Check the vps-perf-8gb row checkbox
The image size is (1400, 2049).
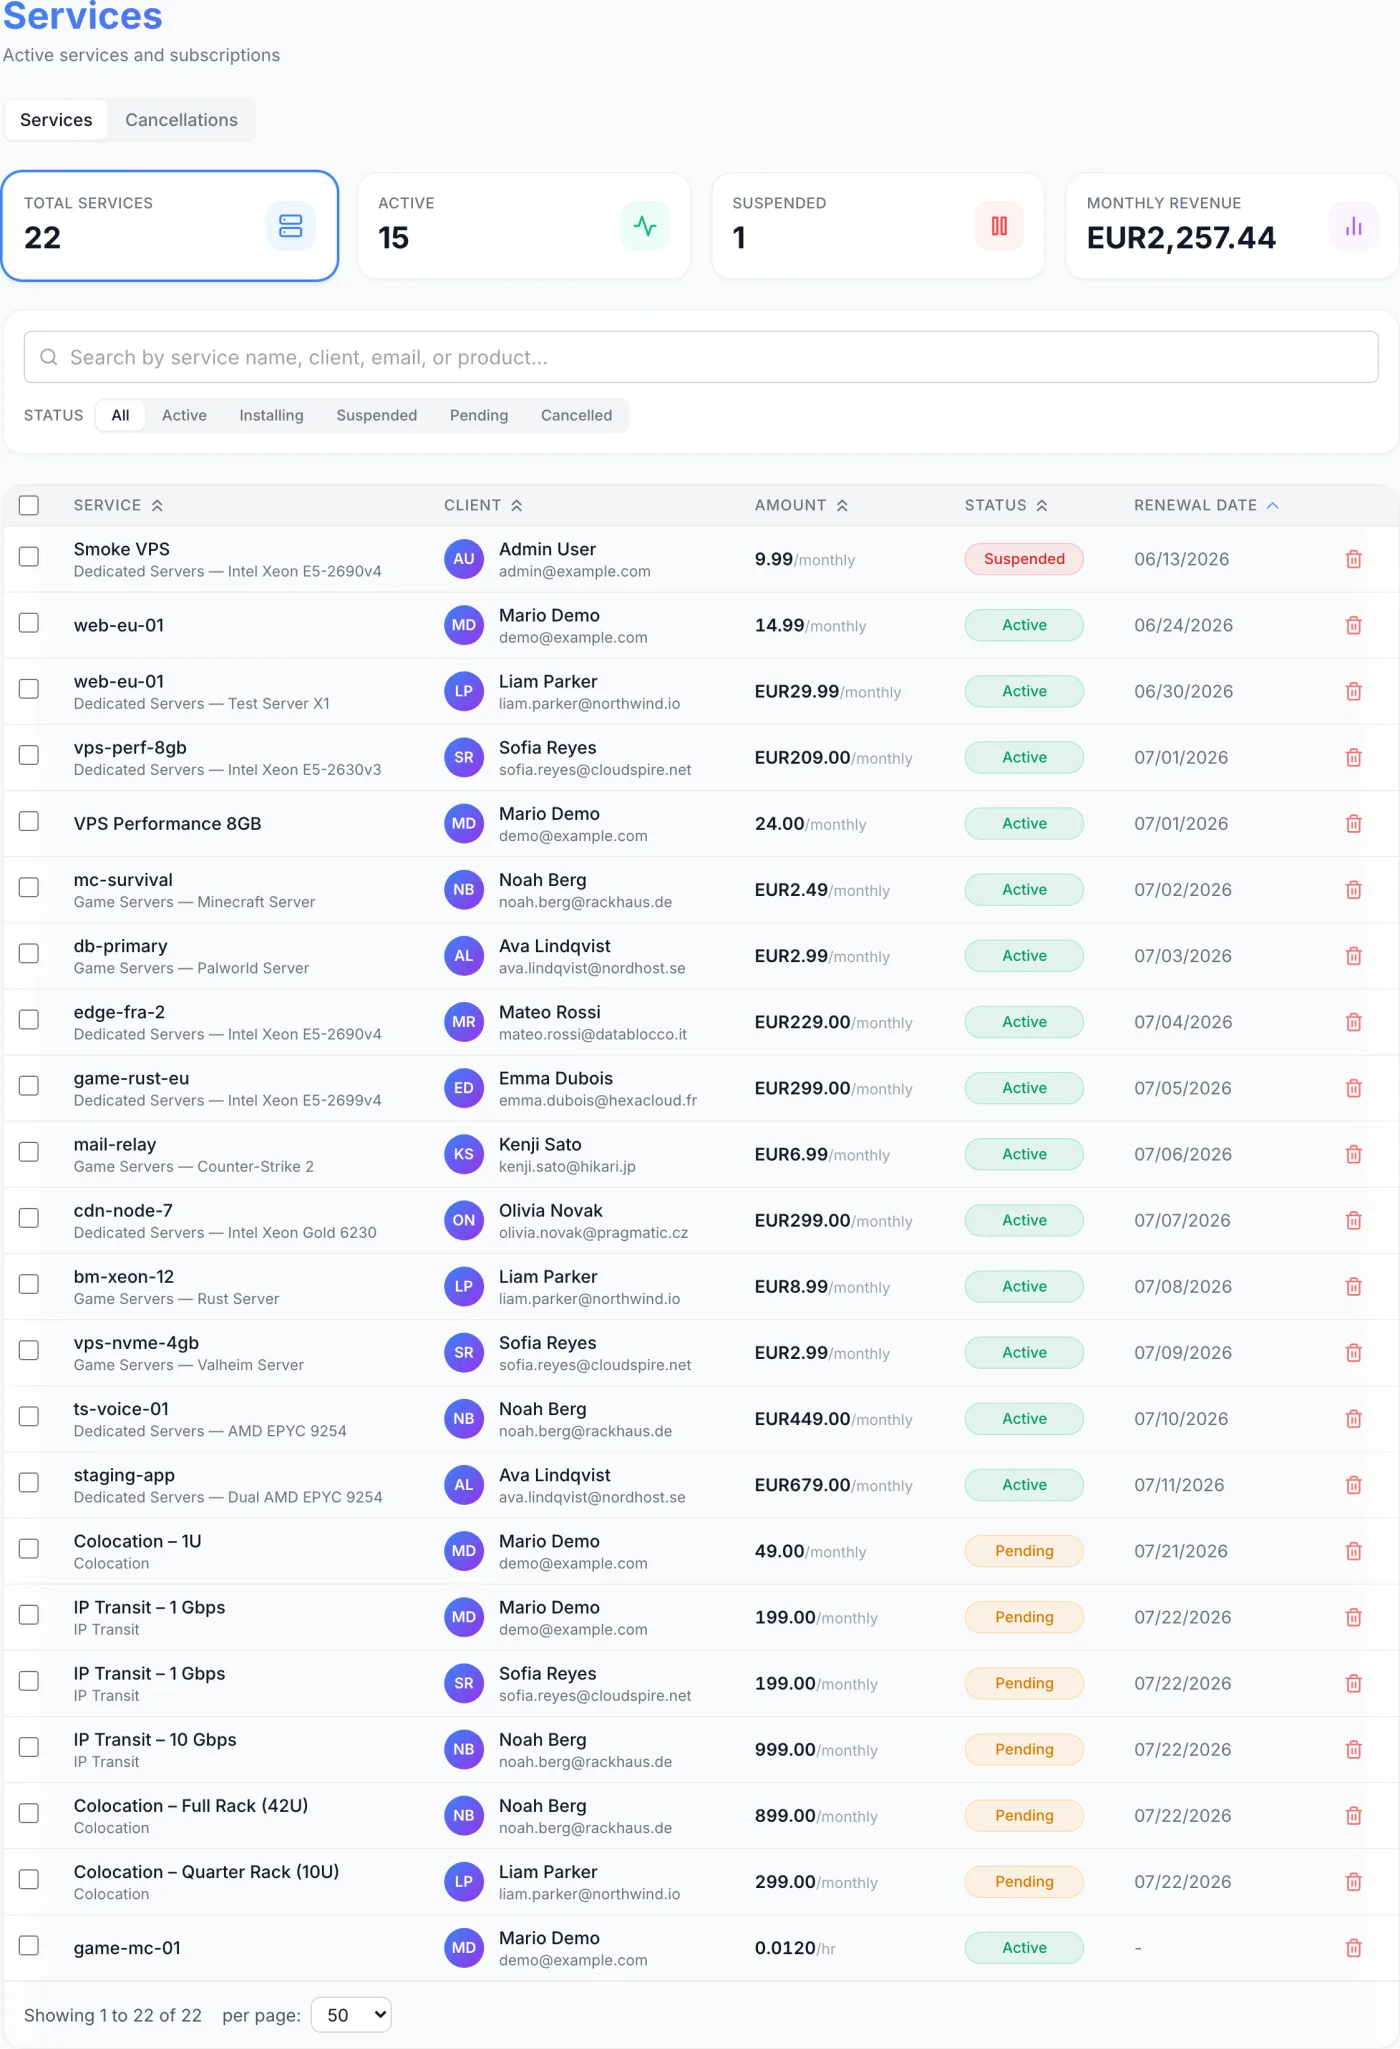click(29, 754)
